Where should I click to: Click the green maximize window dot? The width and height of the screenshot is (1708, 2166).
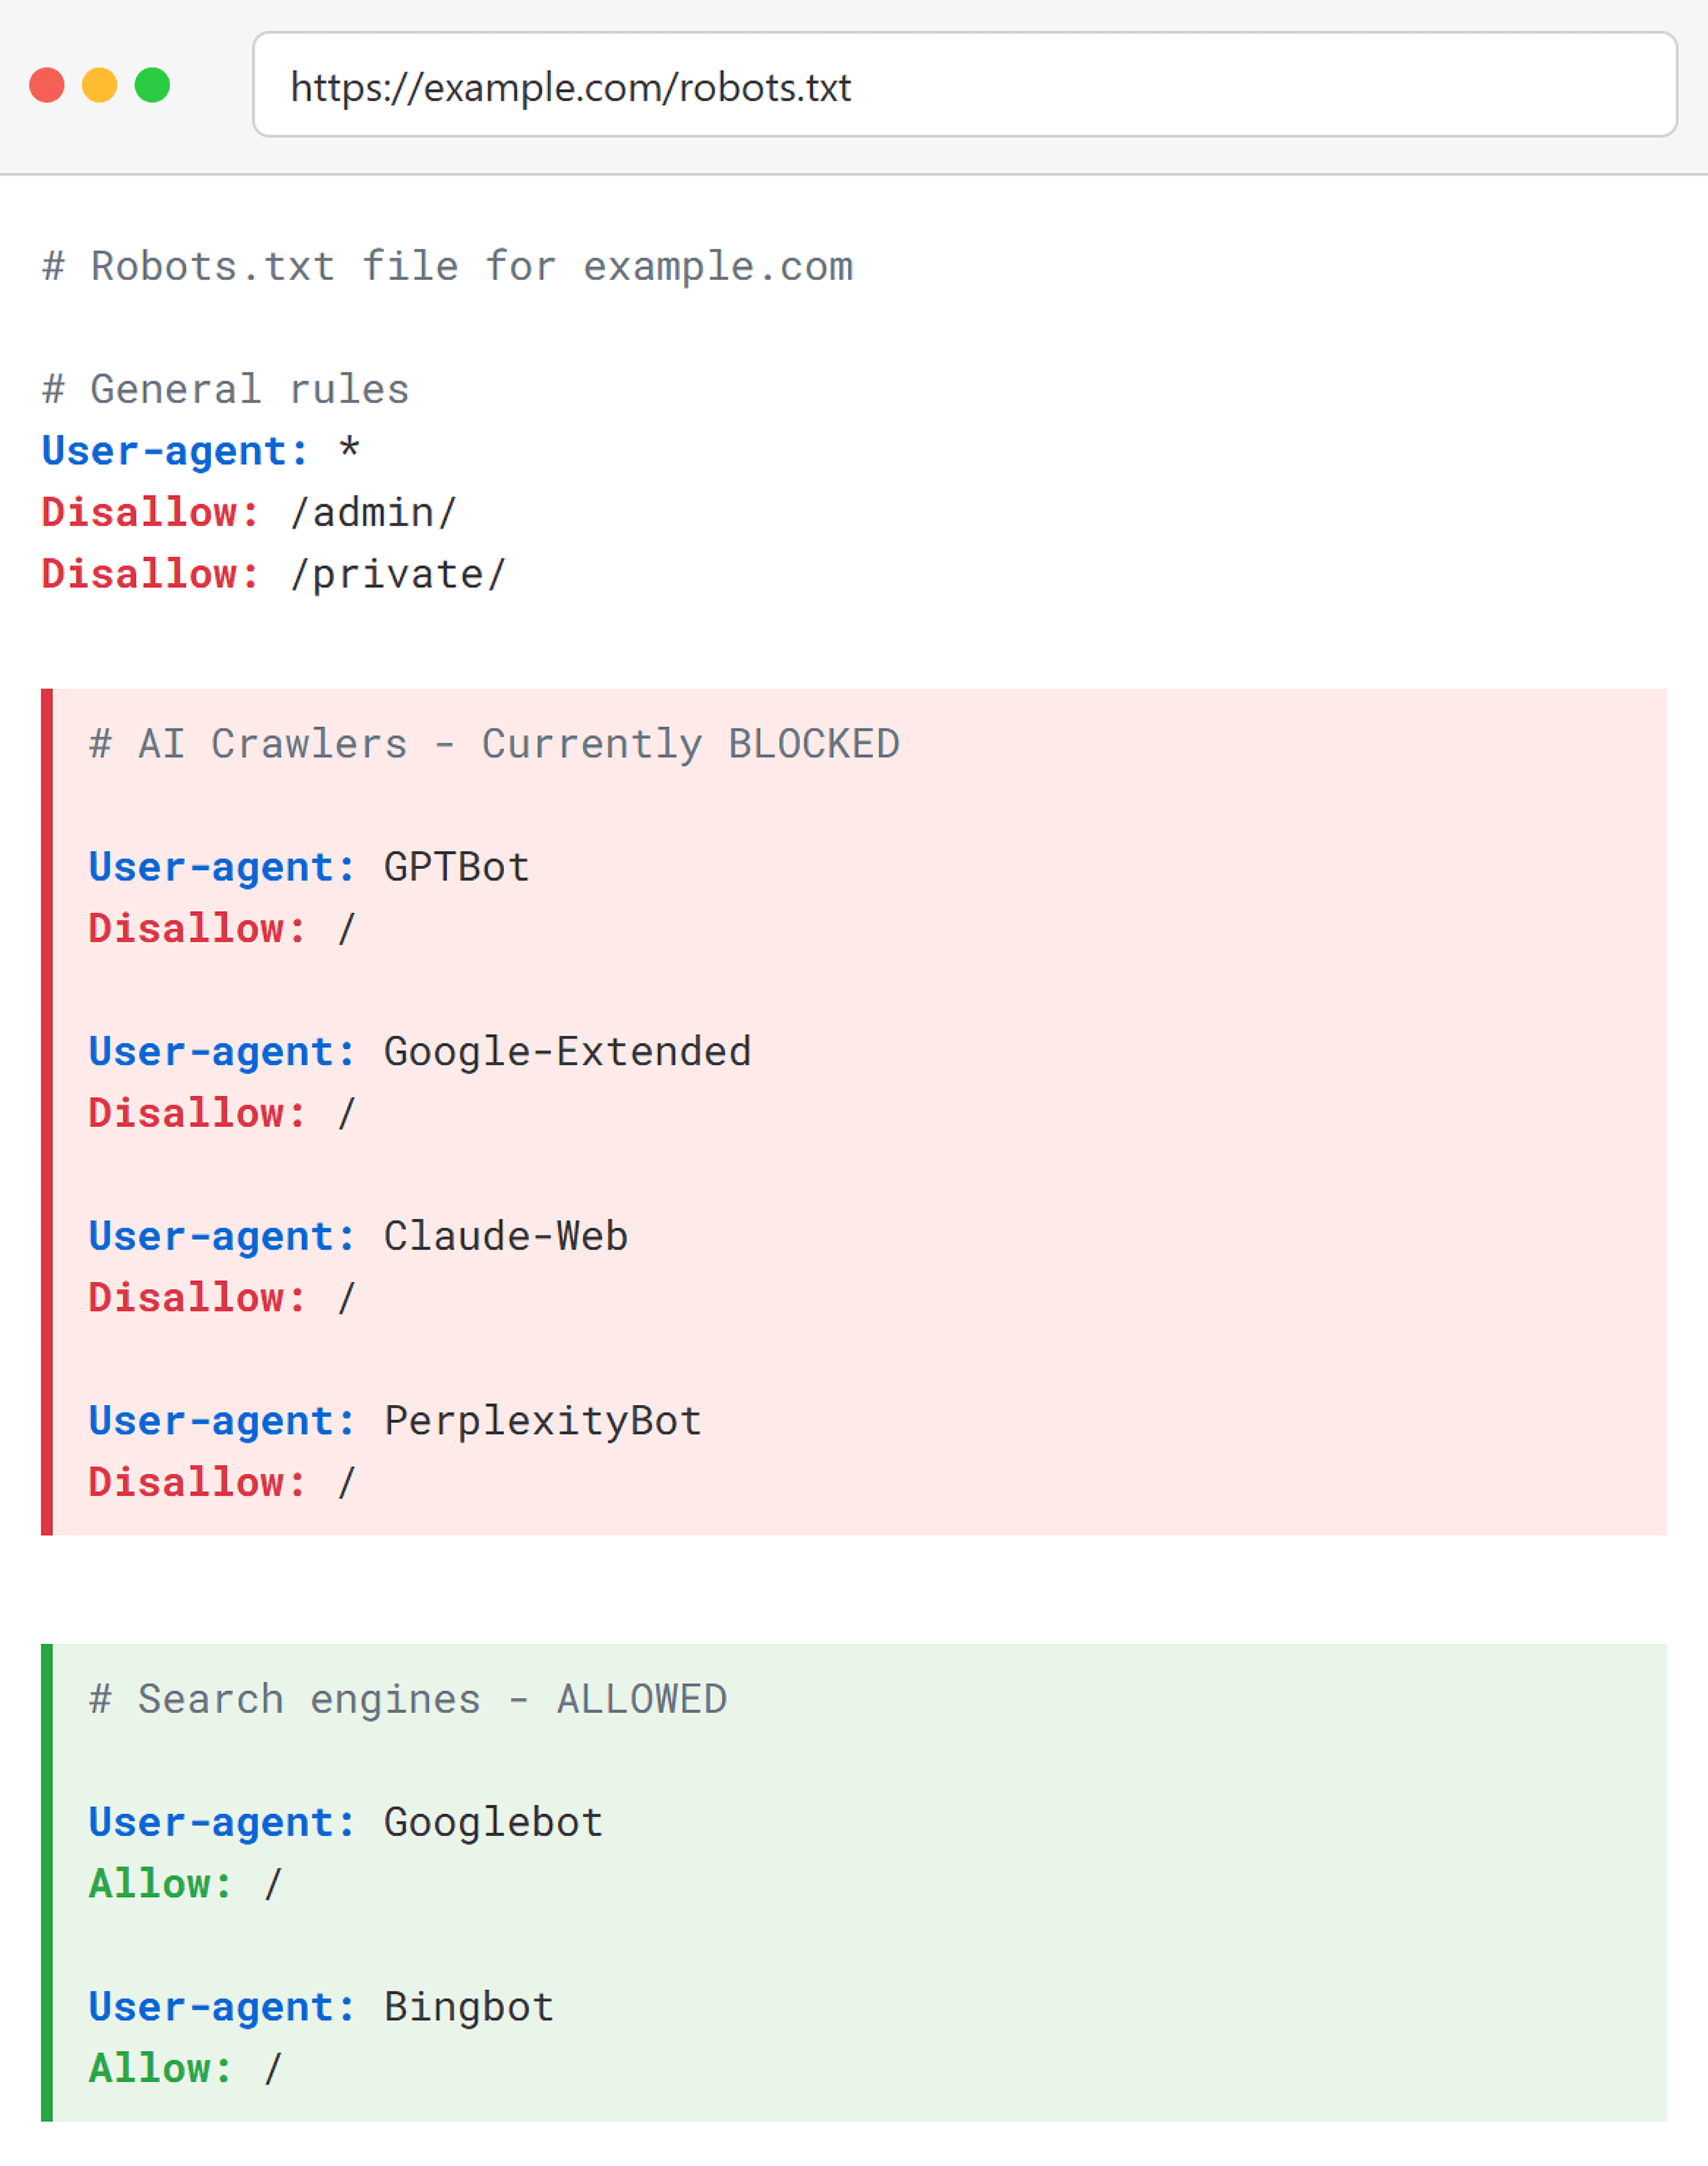tap(153, 85)
